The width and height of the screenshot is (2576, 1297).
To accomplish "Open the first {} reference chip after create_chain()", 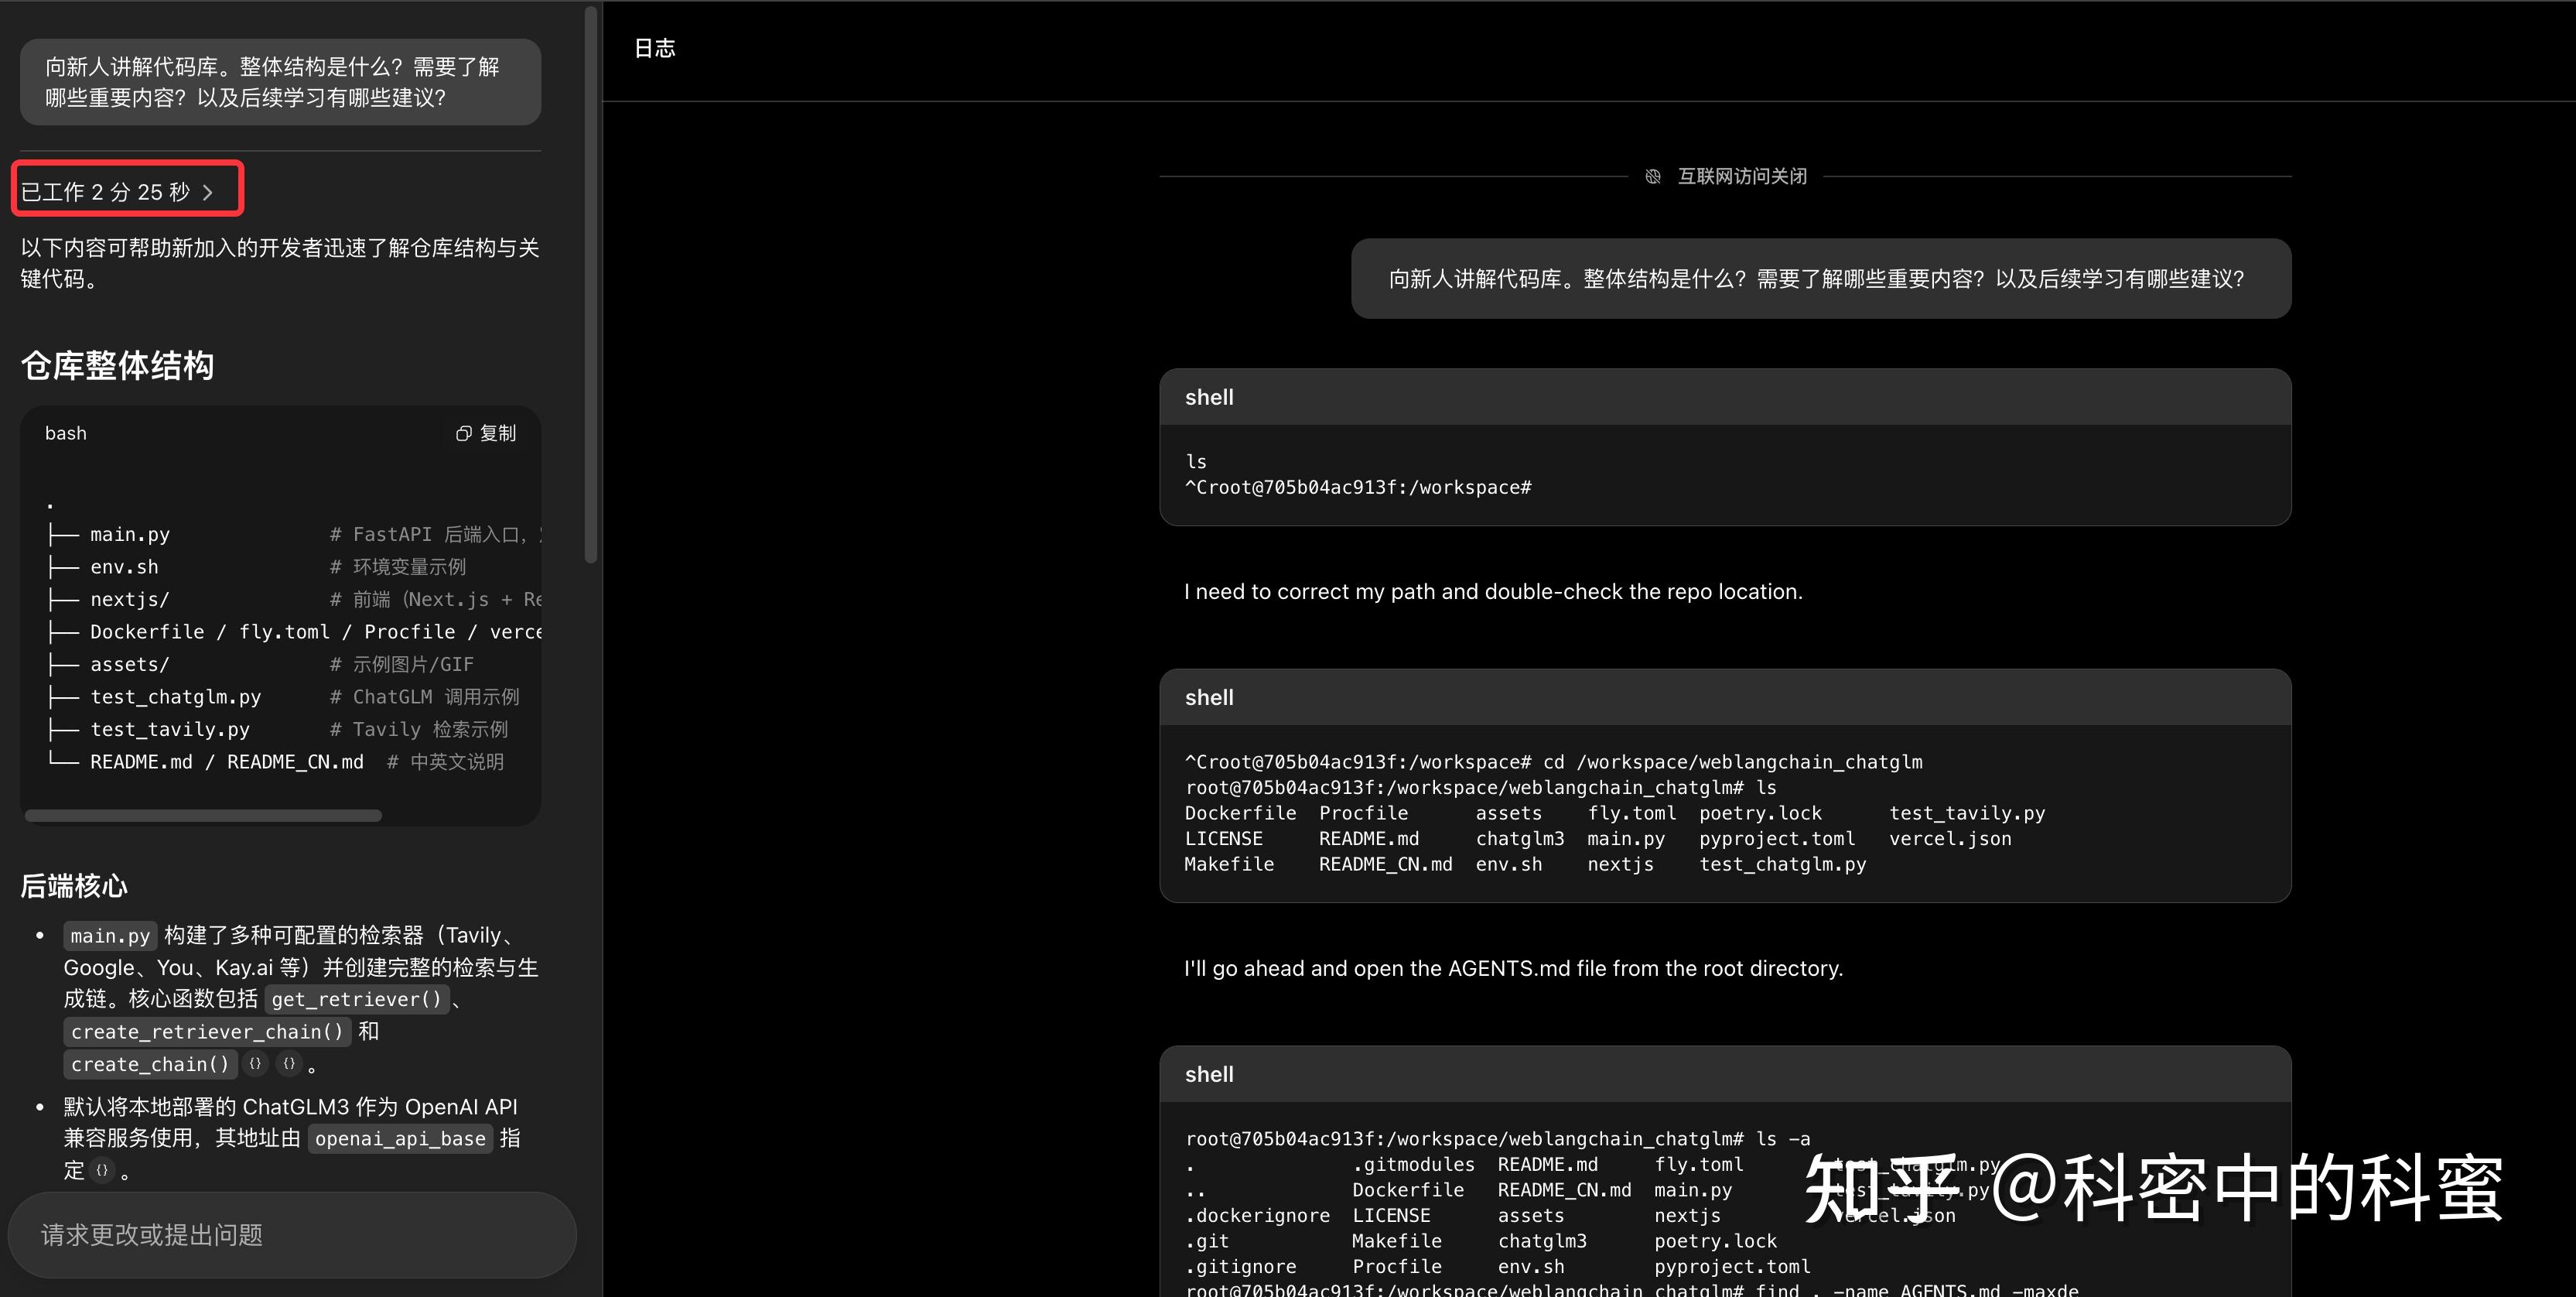I will point(256,1064).
